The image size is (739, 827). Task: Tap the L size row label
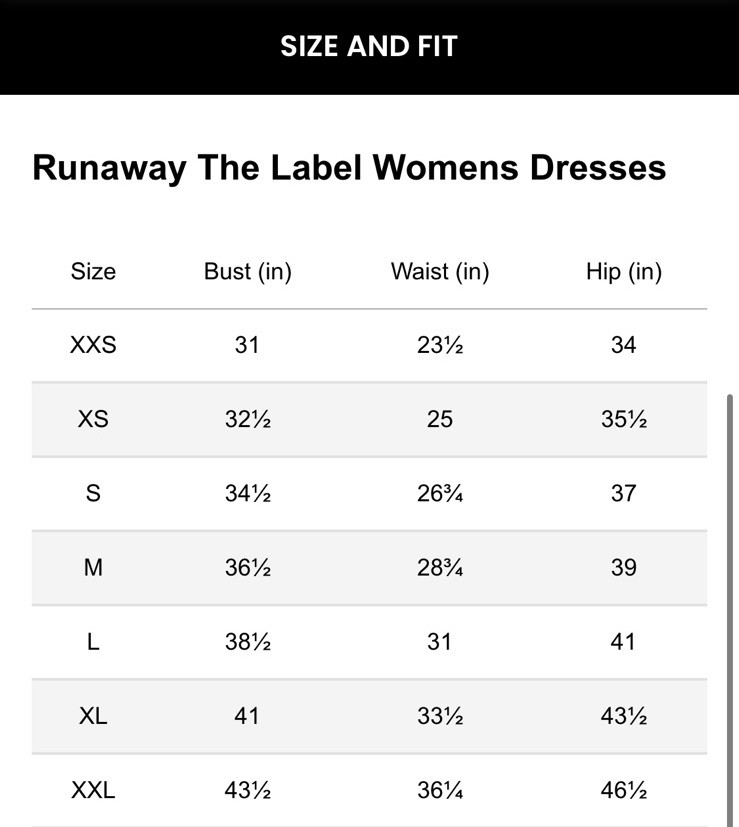coord(93,642)
